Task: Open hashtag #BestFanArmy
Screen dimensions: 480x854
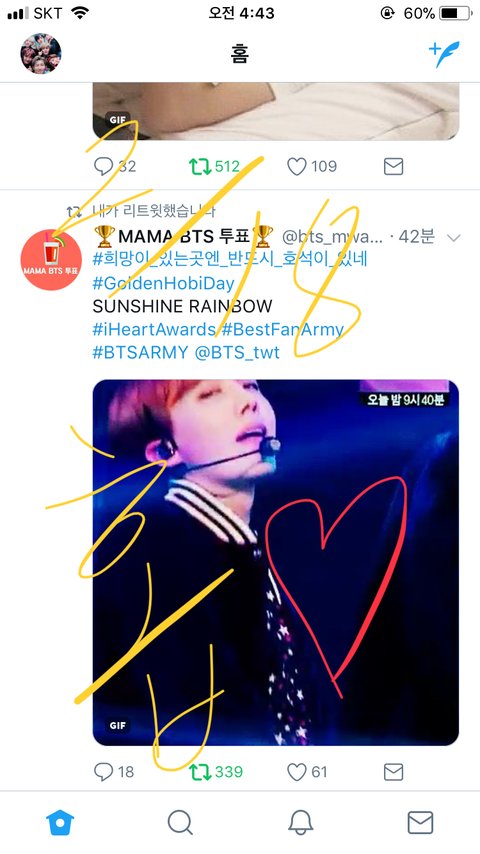Action: [282, 329]
